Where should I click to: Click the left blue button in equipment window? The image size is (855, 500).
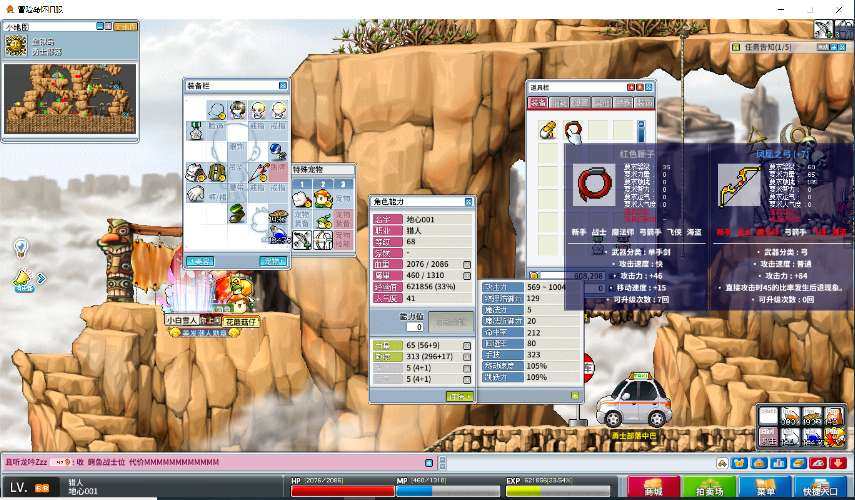(200, 261)
